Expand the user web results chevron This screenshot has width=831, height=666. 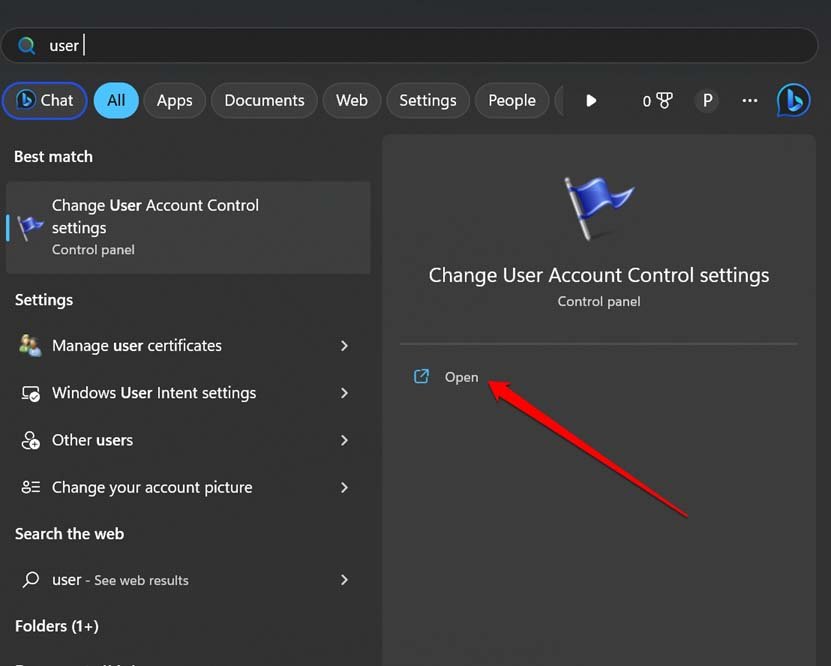[344, 580]
